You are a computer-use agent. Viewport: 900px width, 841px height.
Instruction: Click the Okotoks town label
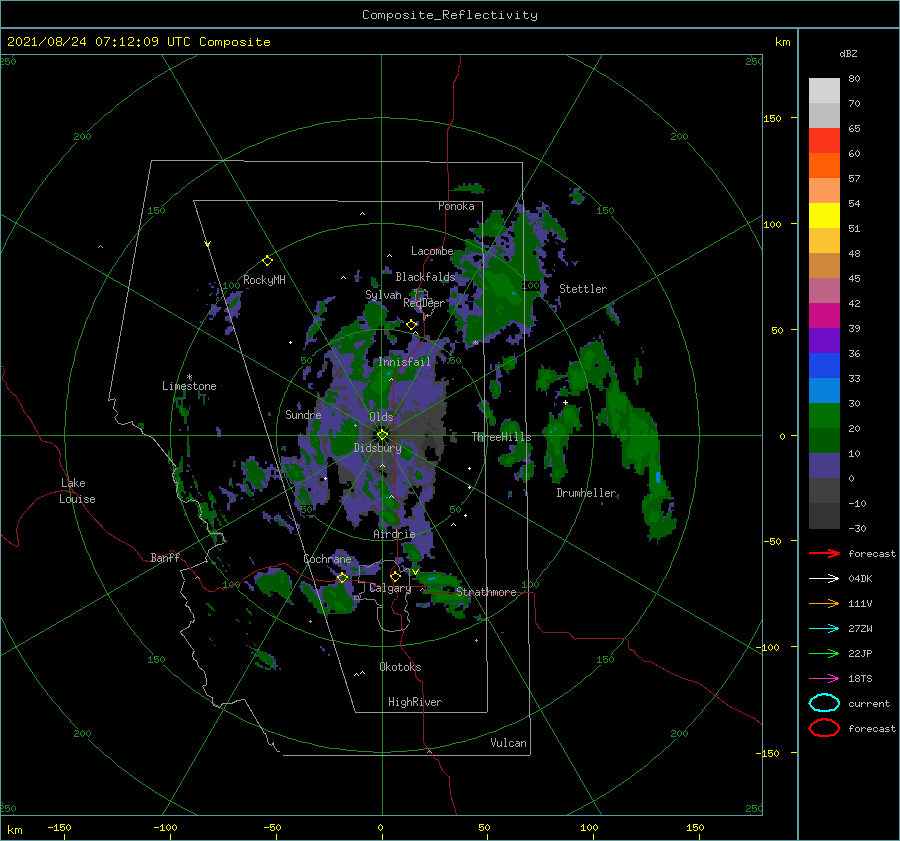400,667
